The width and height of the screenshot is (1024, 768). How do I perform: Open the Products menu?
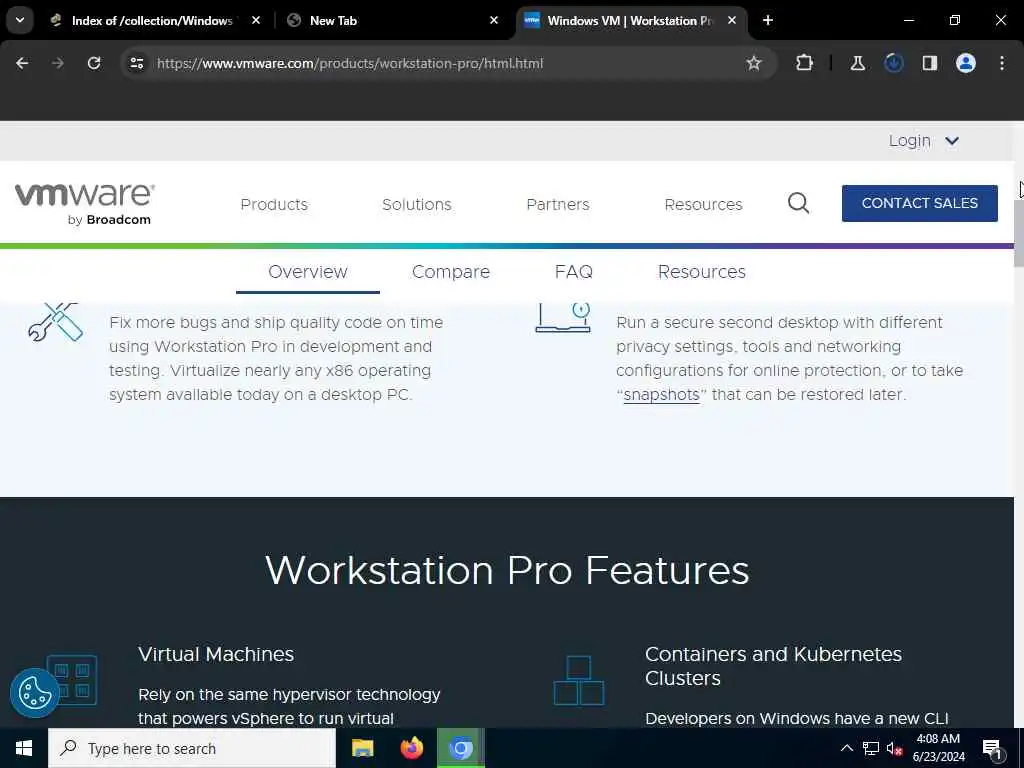[x=274, y=204]
